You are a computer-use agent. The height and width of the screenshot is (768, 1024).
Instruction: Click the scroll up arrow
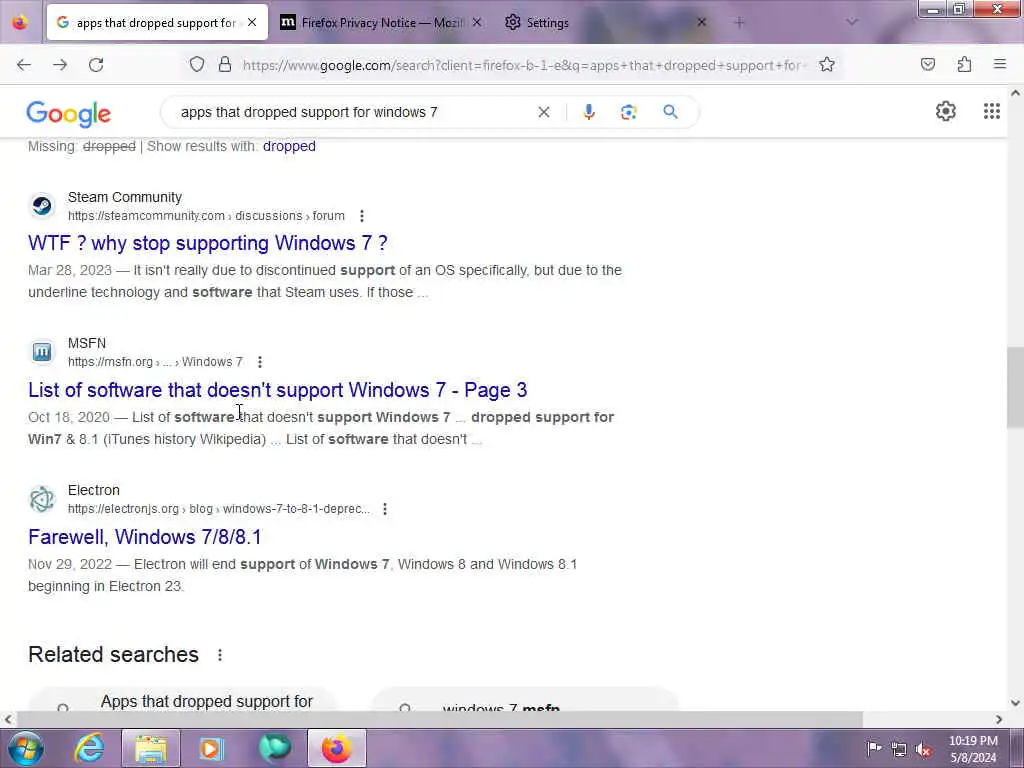1015,93
